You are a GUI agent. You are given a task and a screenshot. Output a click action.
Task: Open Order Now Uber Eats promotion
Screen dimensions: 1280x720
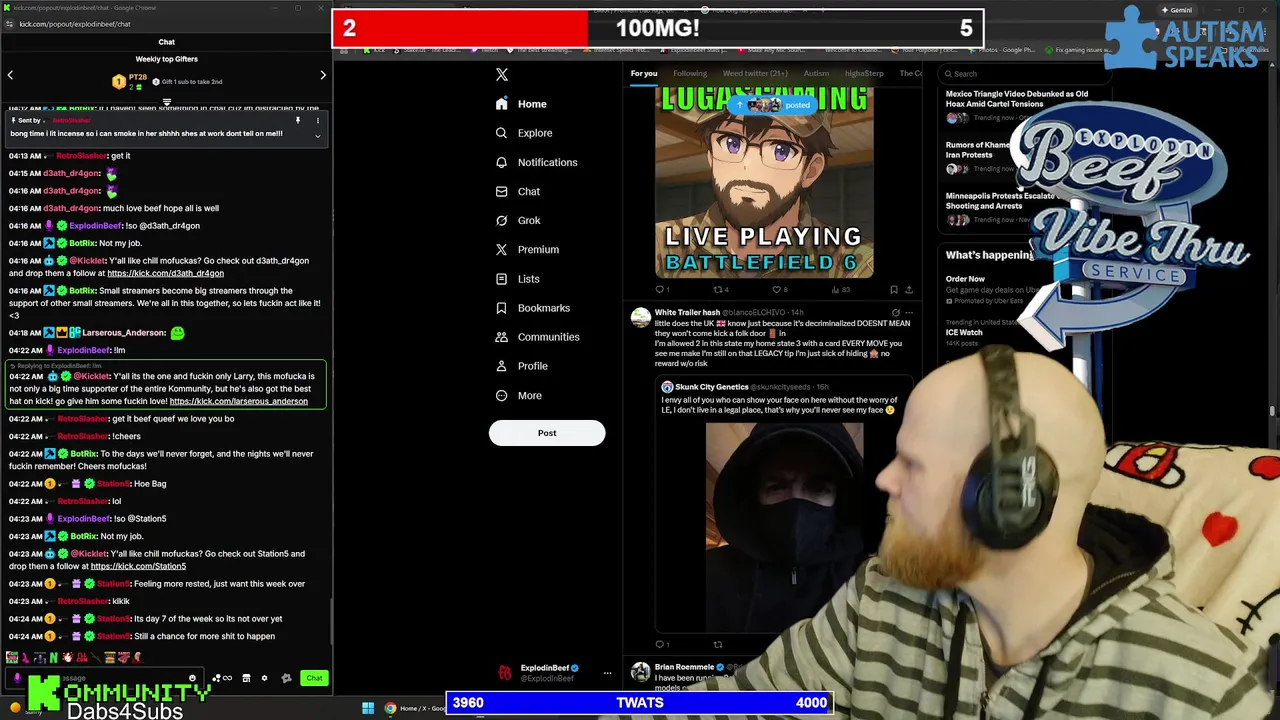(965, 279)
